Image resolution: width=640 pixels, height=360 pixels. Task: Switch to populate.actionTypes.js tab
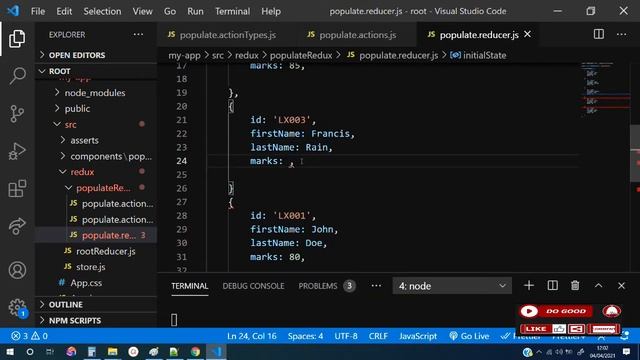[227, 35]
